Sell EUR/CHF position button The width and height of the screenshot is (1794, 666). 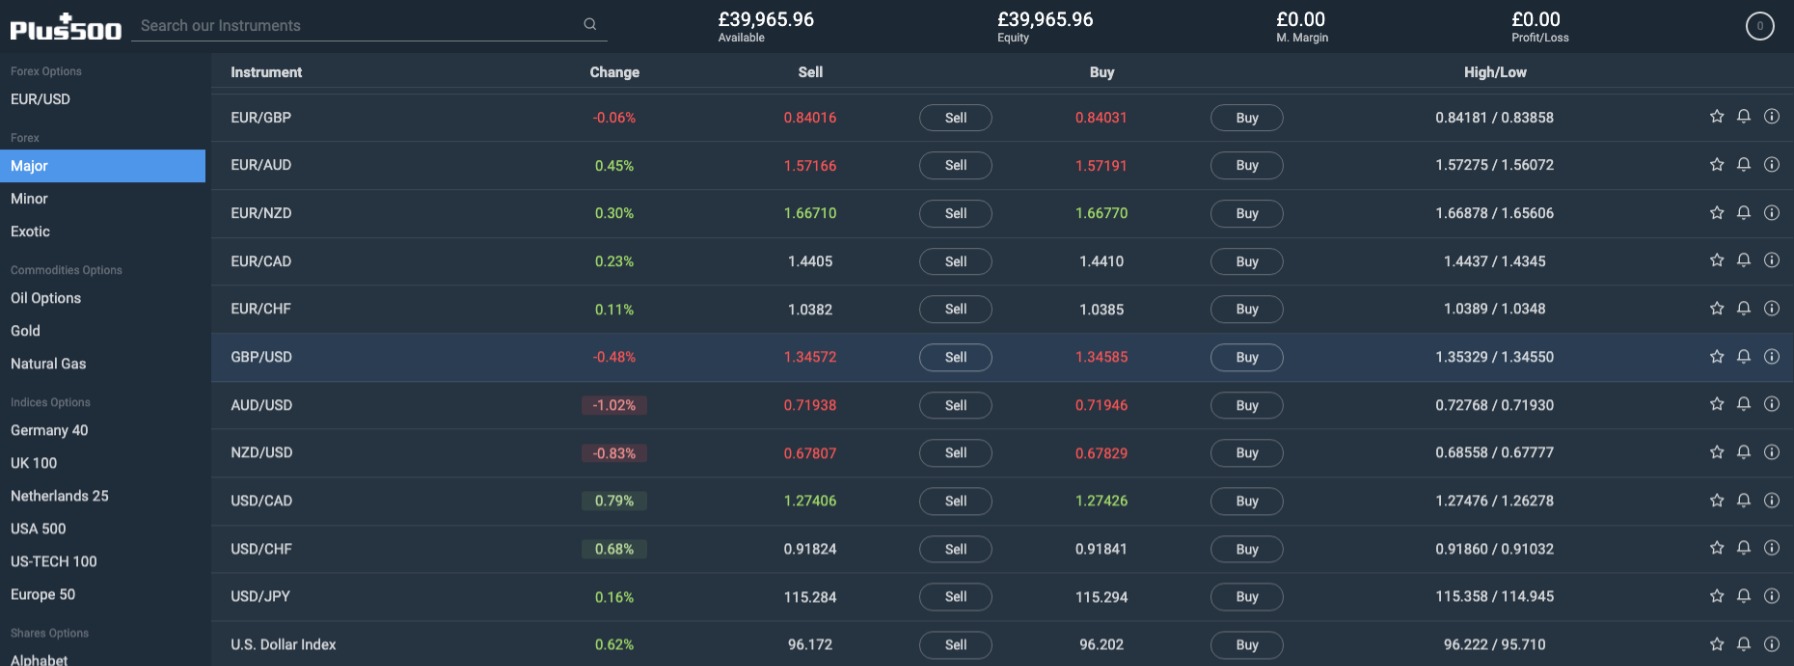tap(956, 310)
